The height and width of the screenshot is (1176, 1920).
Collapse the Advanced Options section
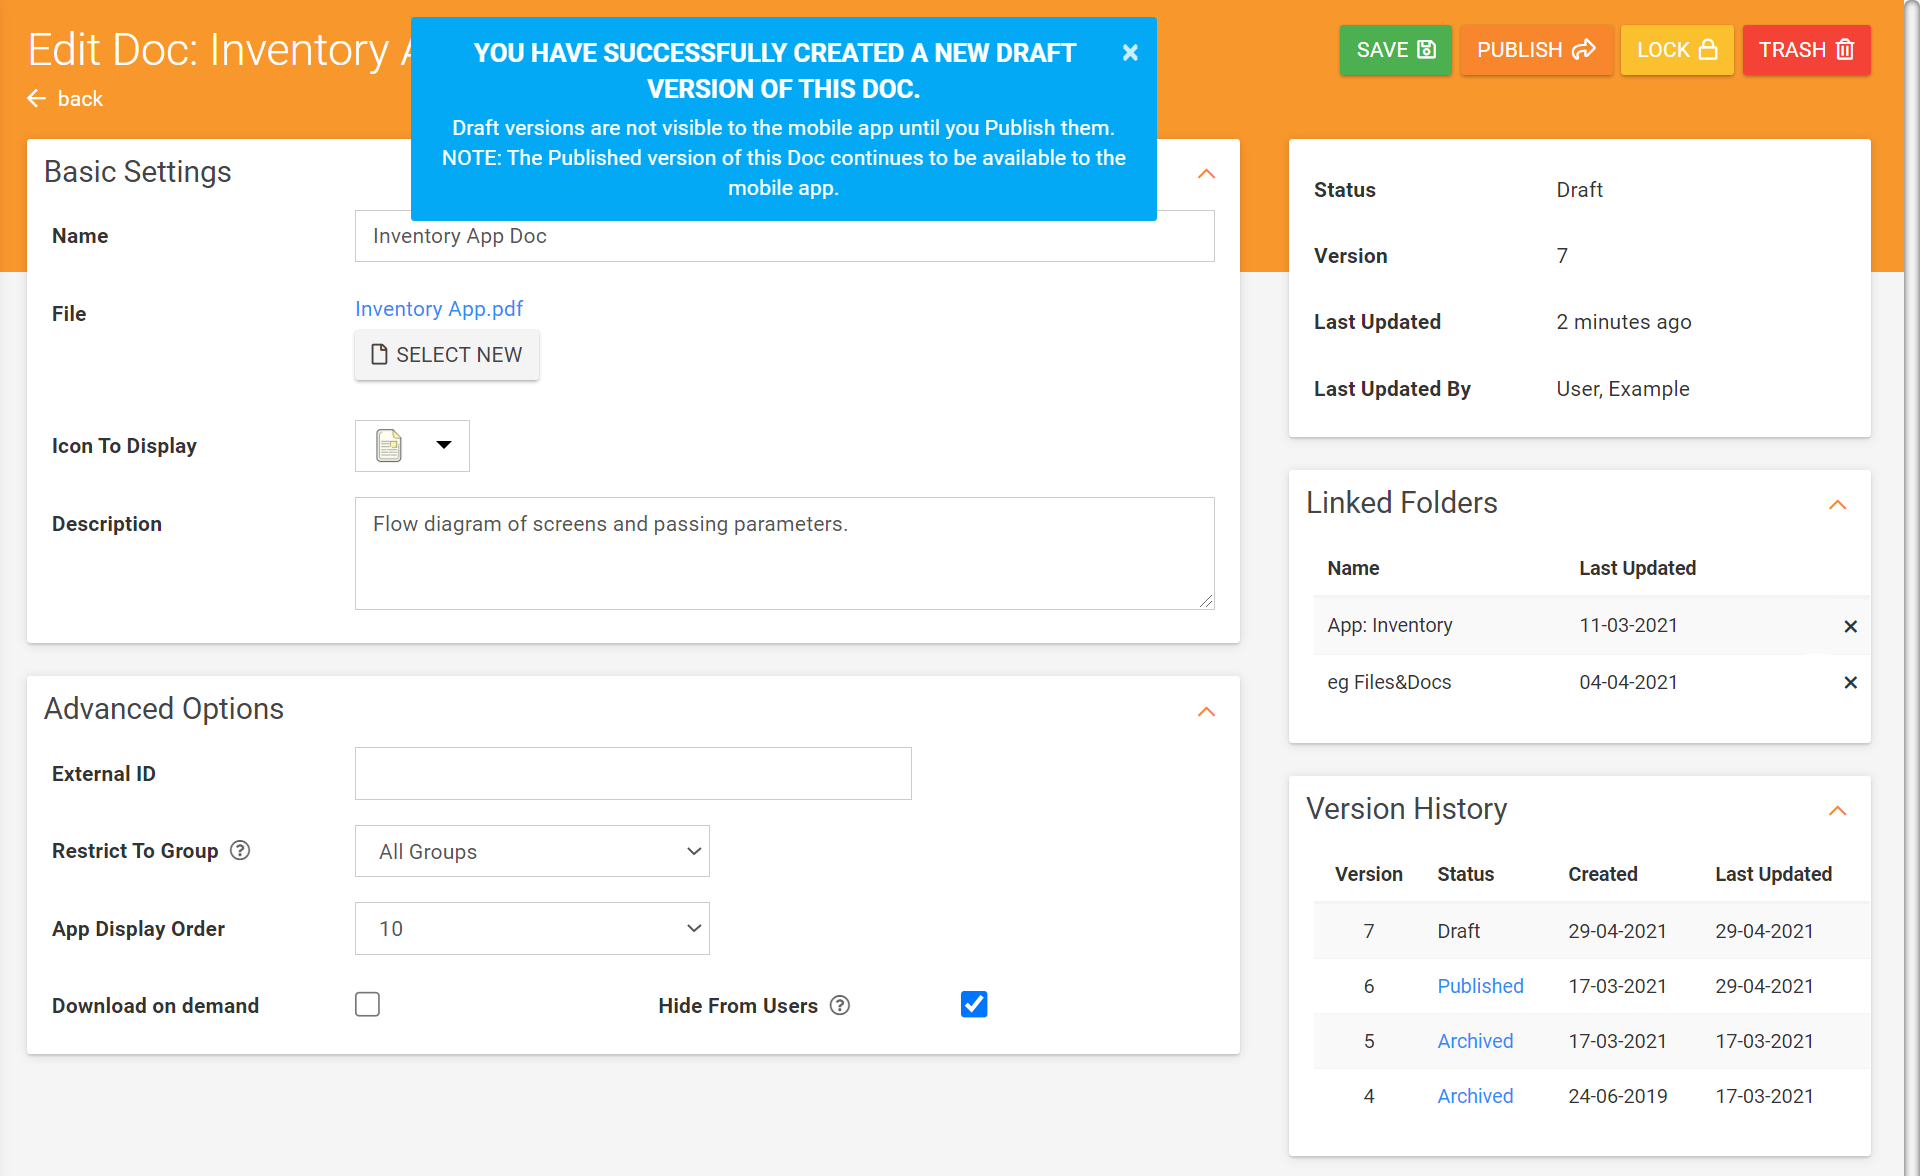pos(1206,711)
